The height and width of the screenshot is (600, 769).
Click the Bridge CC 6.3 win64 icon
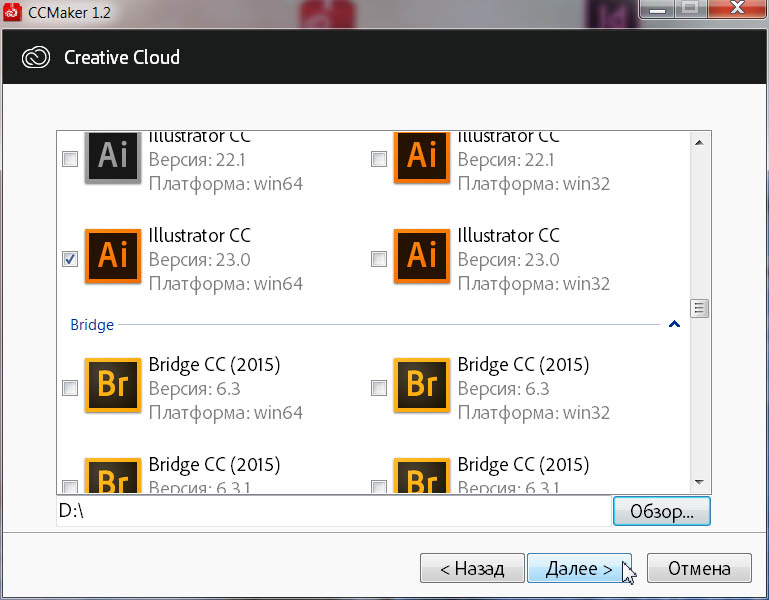[113, 386]
